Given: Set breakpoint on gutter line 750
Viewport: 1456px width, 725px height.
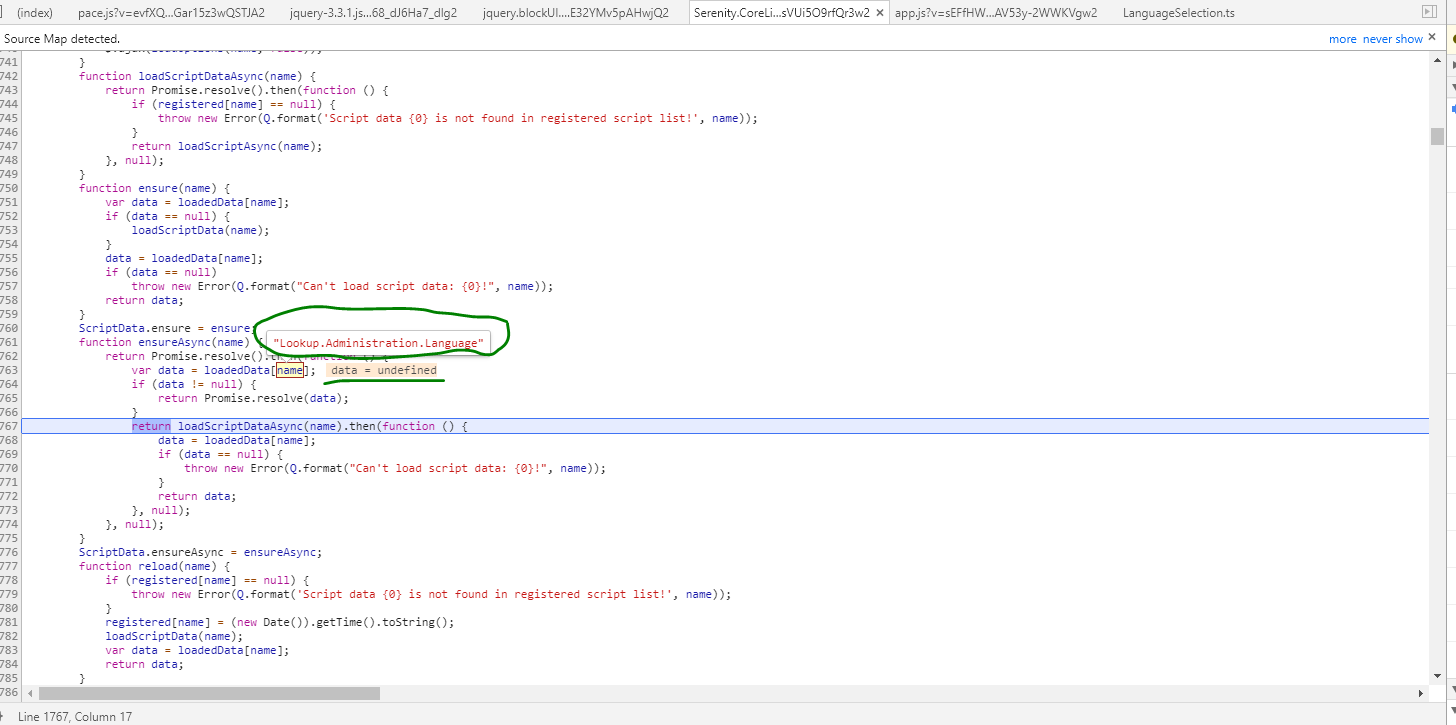Looking at the screenshot, I should [10, 188].
